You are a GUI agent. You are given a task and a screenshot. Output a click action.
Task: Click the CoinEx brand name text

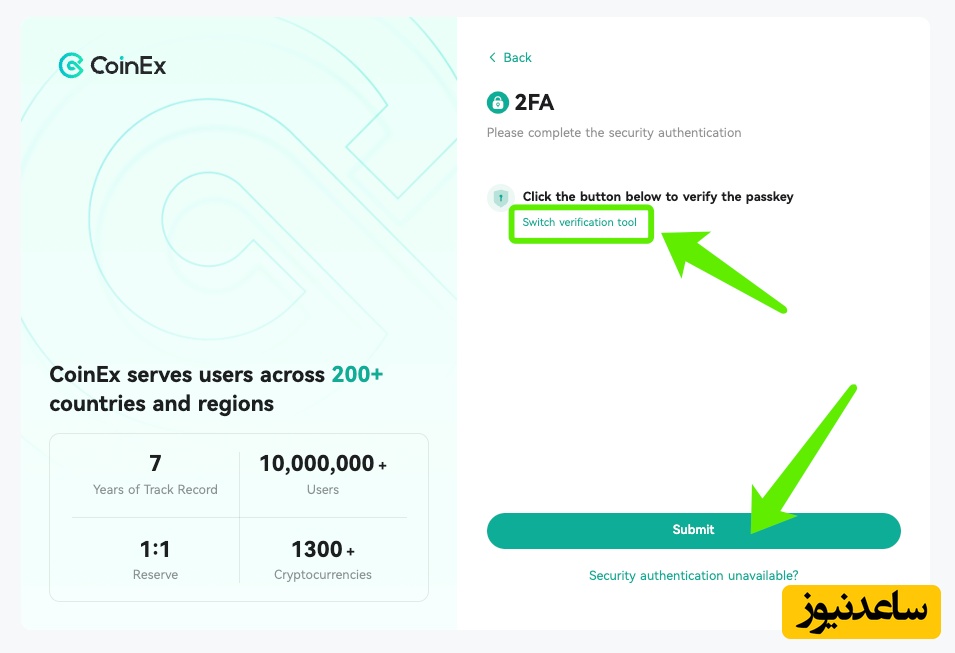[x=128, y=66]
